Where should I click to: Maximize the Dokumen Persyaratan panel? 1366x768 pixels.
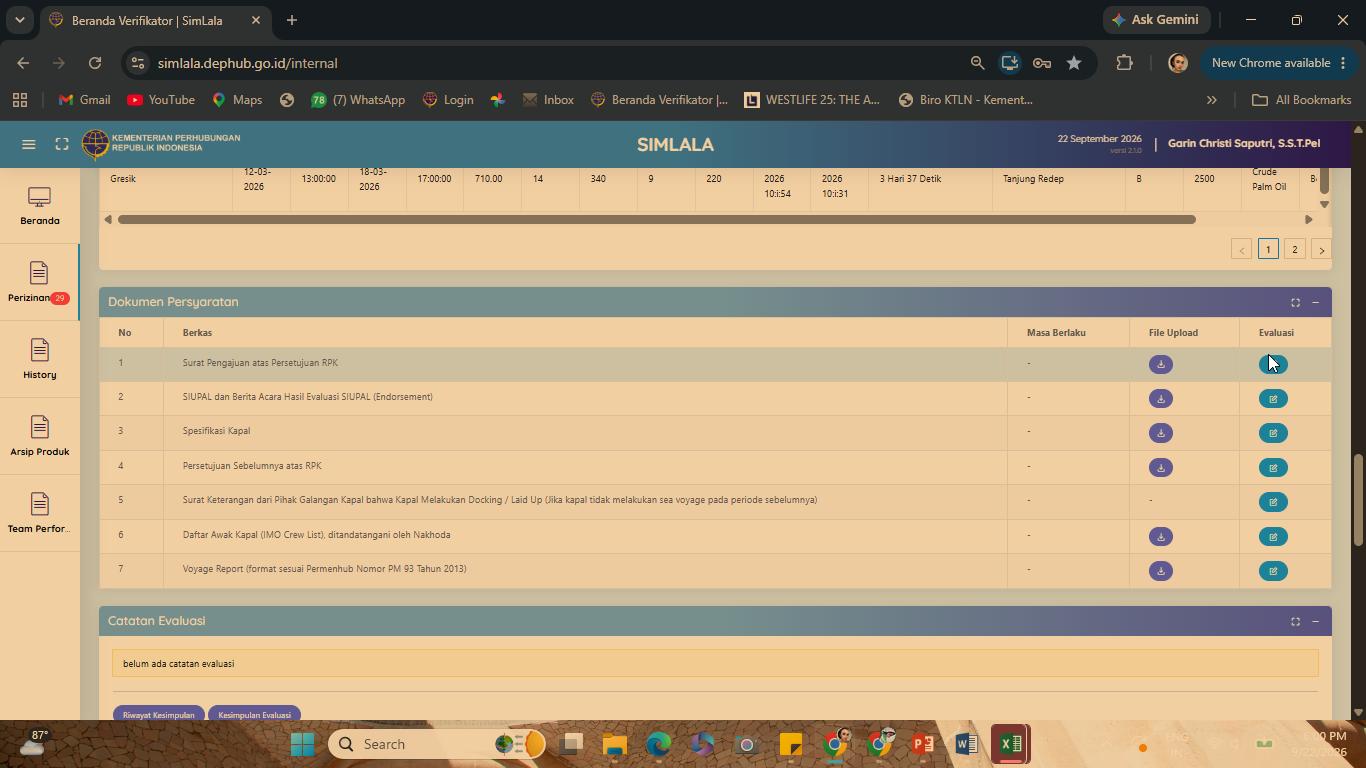[1295, 302]
